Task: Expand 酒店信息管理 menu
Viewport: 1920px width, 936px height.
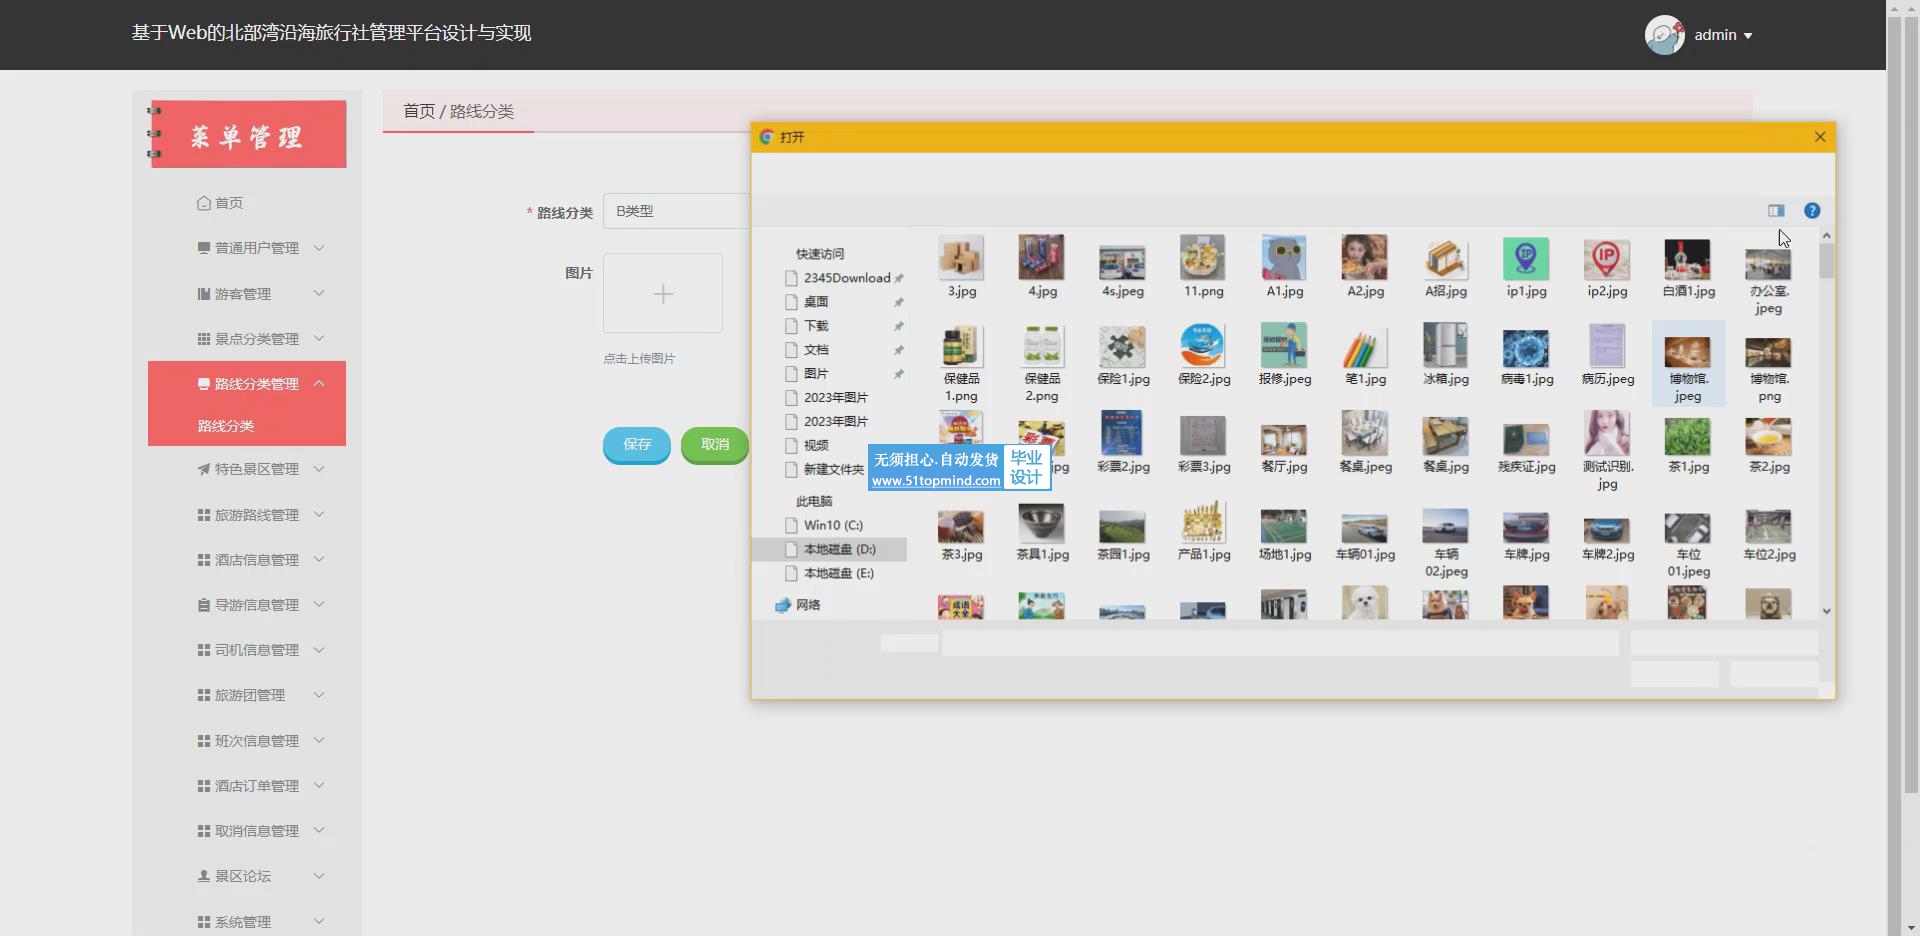Action: coord(247,560)
